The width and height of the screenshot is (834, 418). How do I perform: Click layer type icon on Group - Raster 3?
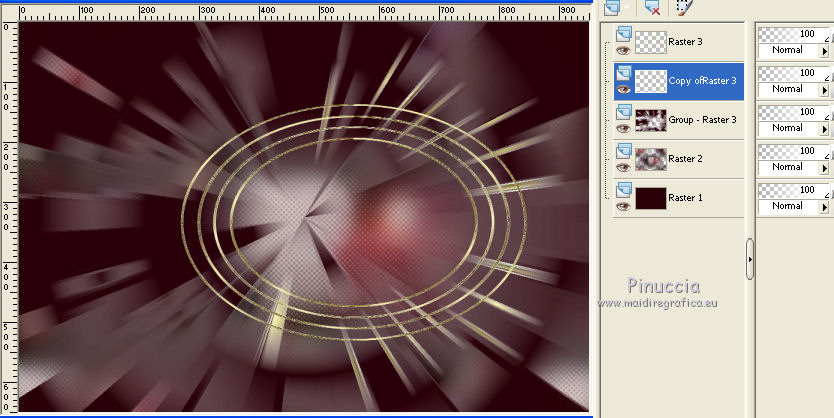[x=623, y=113]
